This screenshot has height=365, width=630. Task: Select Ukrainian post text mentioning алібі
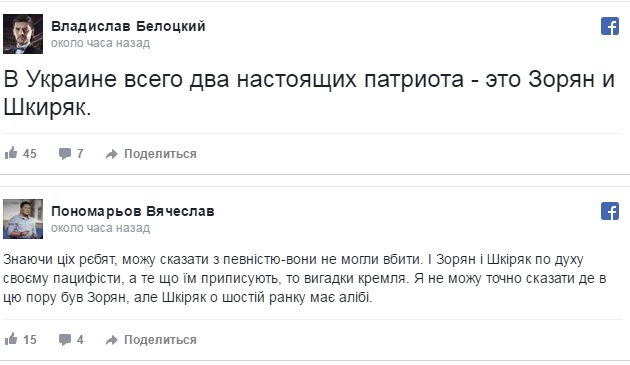305,279
